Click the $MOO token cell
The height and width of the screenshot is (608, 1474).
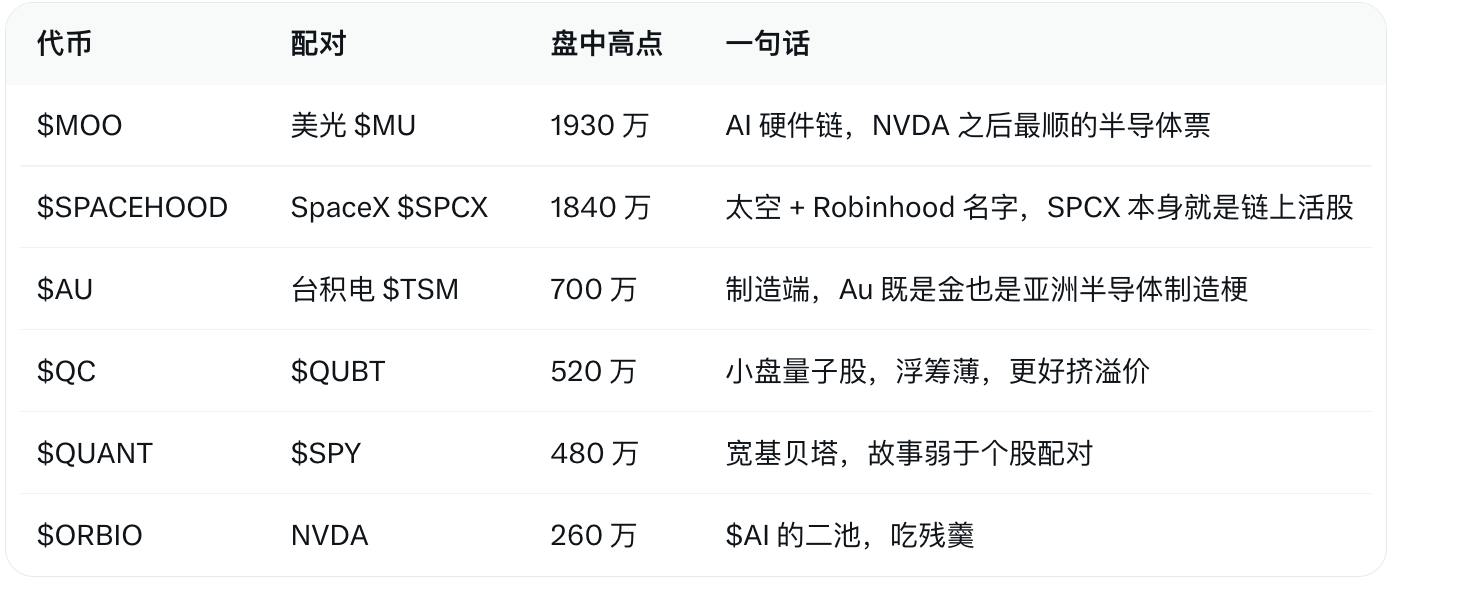coord(79,126)
